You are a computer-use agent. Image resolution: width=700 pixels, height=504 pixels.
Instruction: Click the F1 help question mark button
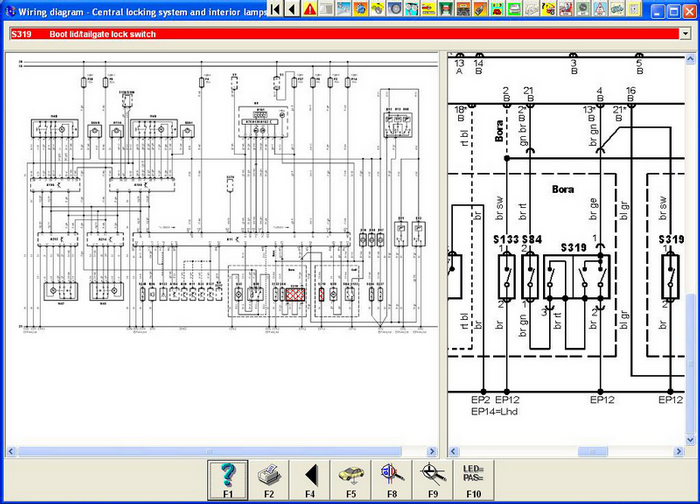[x=227, y=479]
